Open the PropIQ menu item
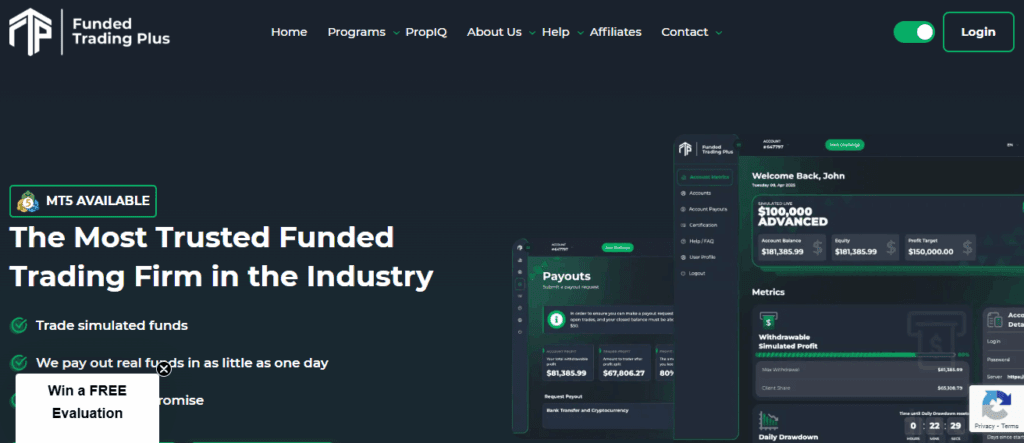The image size is (1024, 443). pos(426,32)
